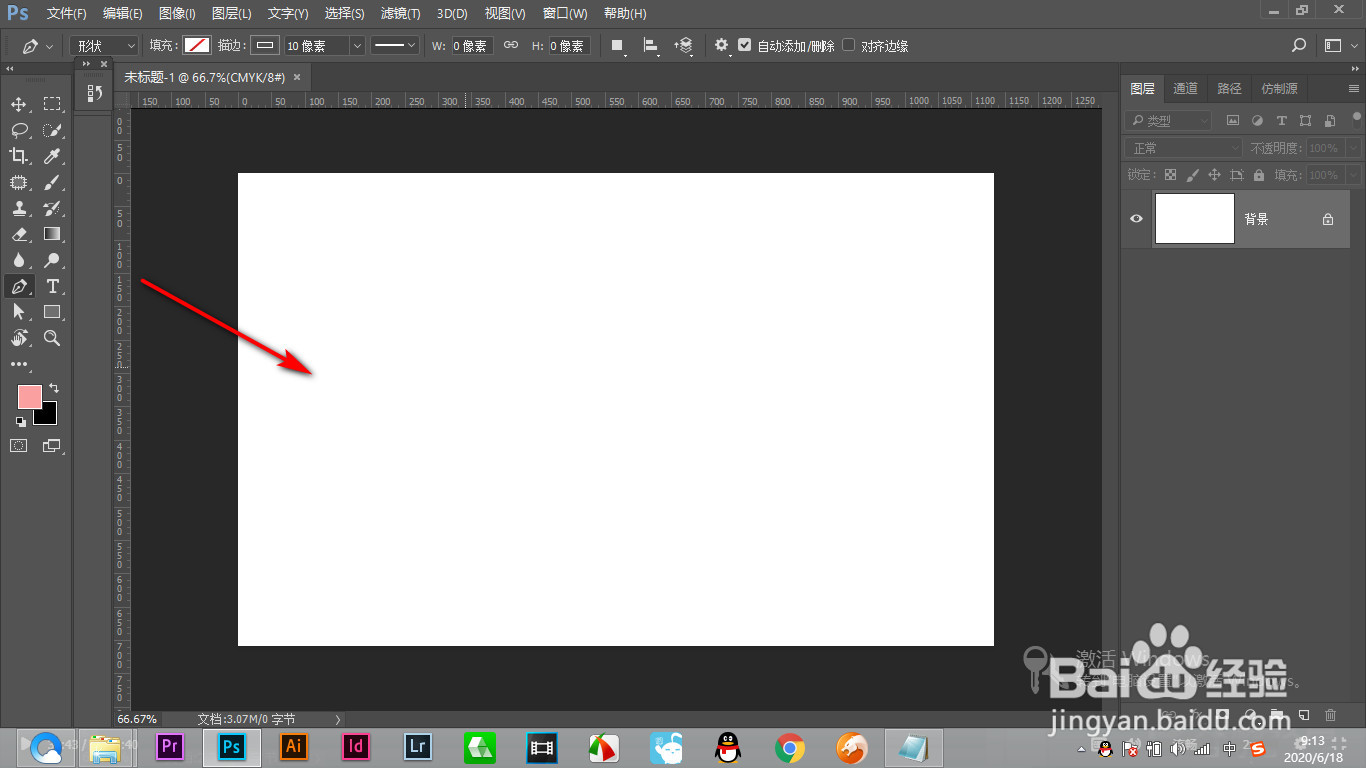Expand the 正常 blend mode dropdown

click(1183, 148)
